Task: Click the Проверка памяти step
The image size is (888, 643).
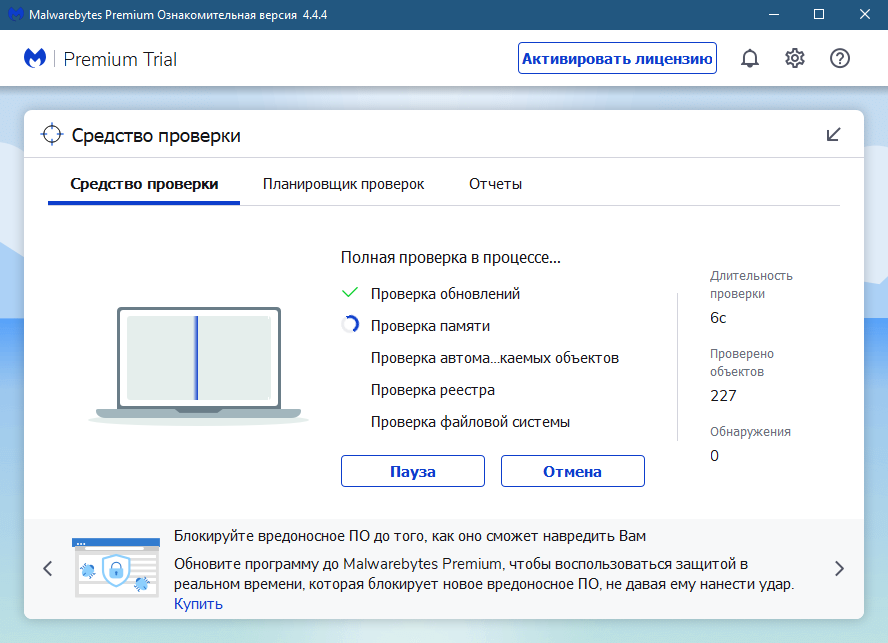Action: (x=430, y=326)
